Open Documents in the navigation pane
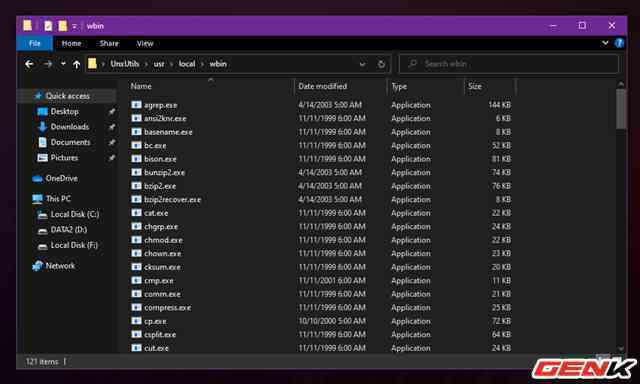640x384 pixels. (x=70, y=142)
